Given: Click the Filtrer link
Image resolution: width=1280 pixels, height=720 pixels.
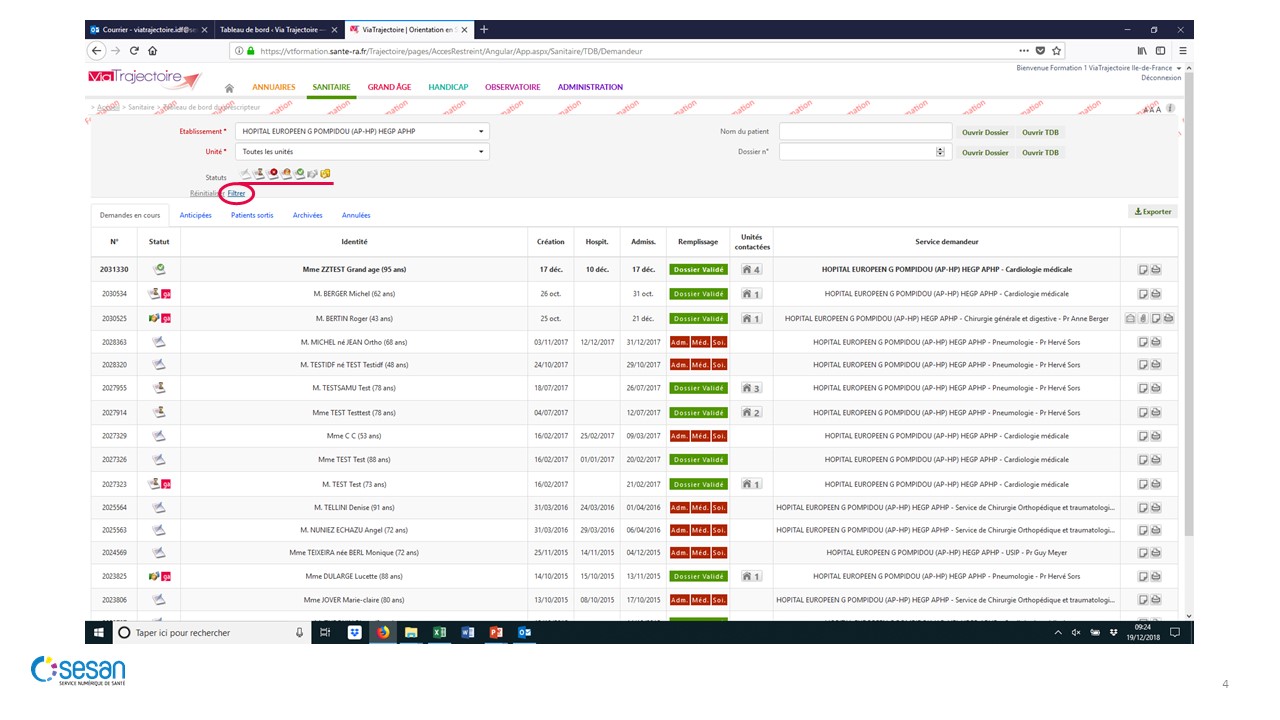Looking at the screenshot, I should [236, 193].
